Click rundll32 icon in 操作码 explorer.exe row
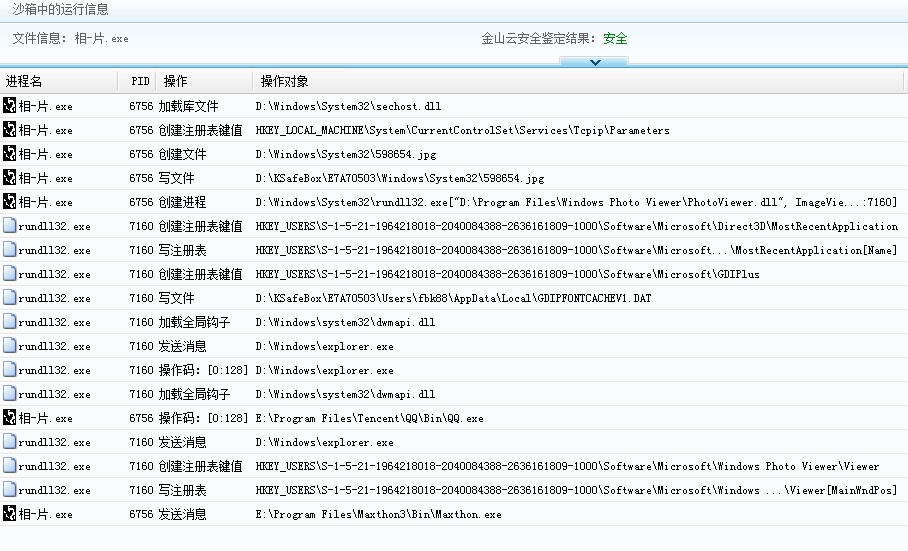Screen dimensions: 908x551 [x=9, y=369]
